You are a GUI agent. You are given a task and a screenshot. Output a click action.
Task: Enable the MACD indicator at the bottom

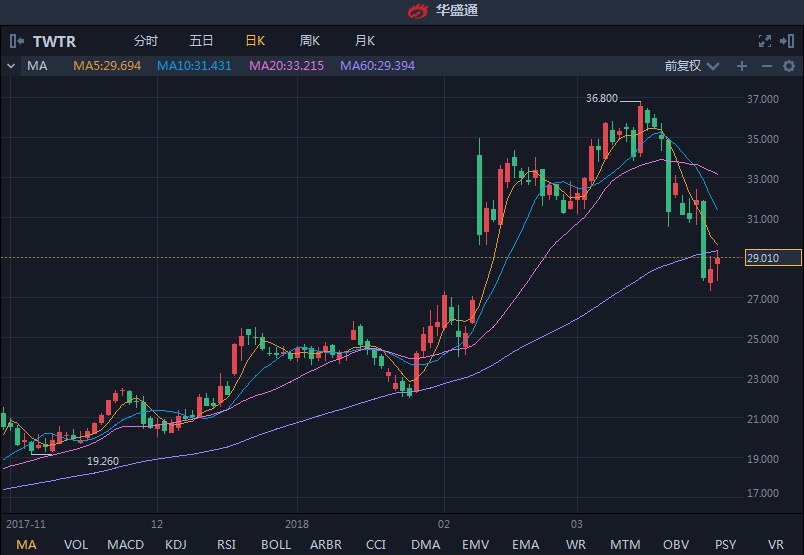[125, 544]
